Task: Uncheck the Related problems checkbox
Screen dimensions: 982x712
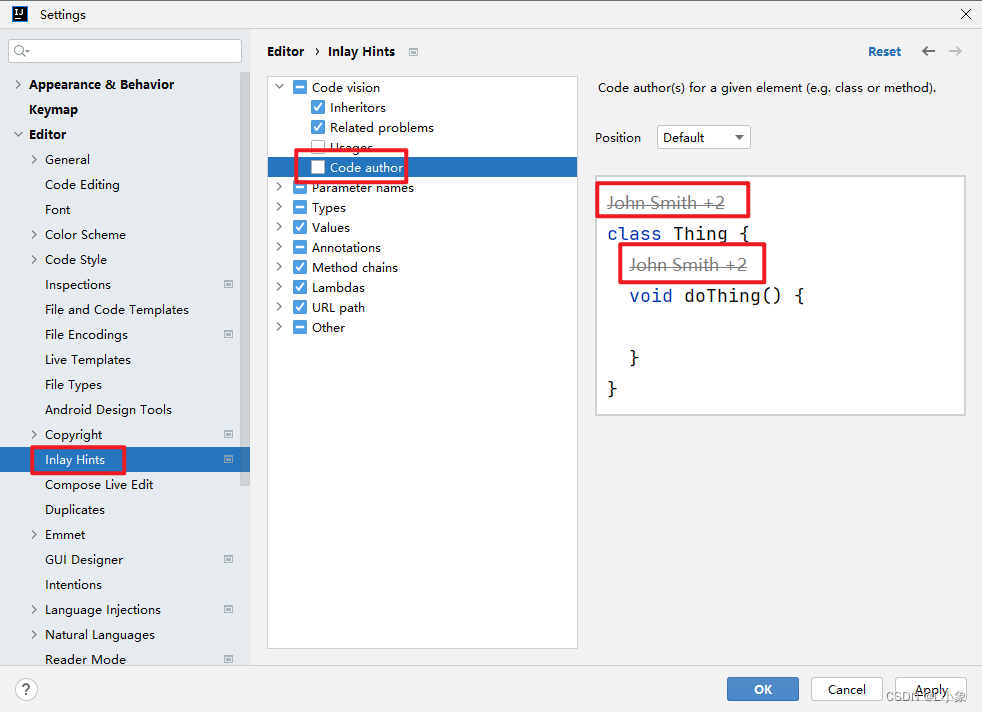Action: pyautogui.click(x=318, y=127)
